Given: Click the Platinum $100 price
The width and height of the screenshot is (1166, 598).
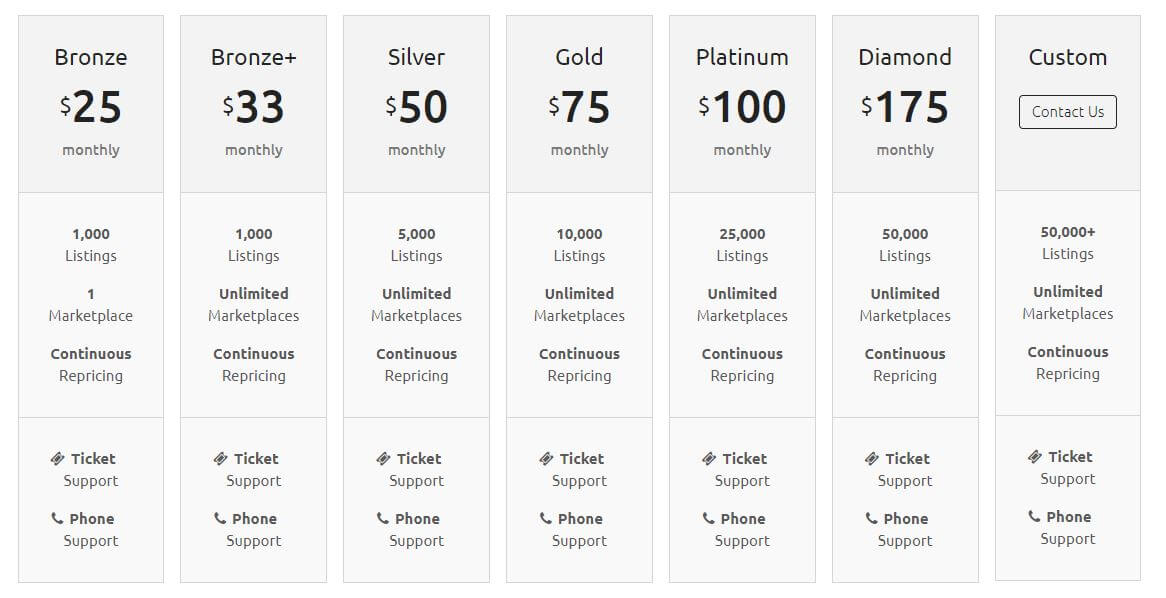Looking at the screenshot, I should pos(742,108).
